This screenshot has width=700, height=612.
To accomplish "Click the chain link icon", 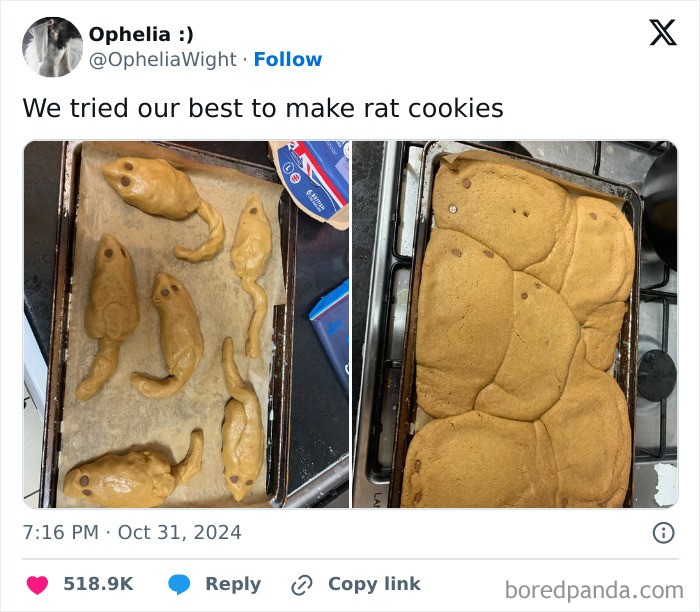I will pyautogui.click(x=302, y=585).
